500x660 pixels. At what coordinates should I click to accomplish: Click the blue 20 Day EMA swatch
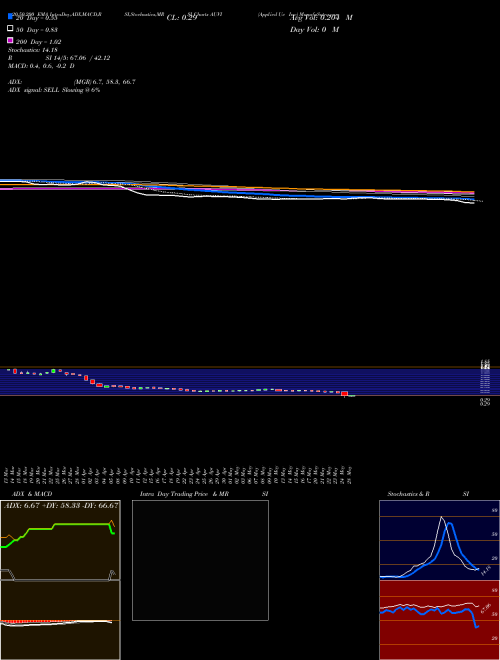click(10, 16)
